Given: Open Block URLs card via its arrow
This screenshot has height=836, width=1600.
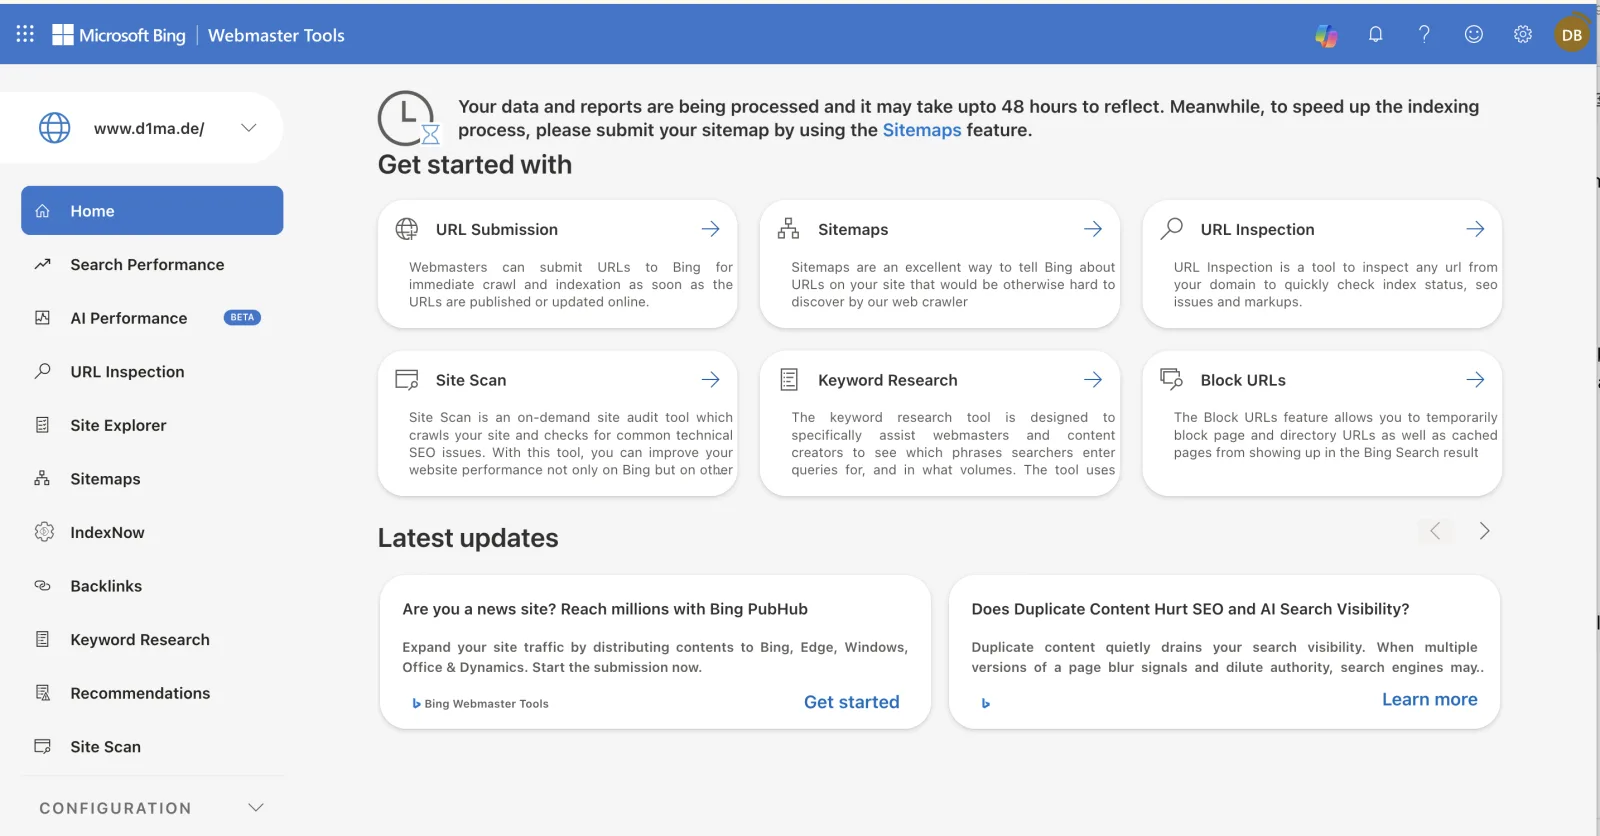Looking at the screenshot, I should tap(1476, 380).
